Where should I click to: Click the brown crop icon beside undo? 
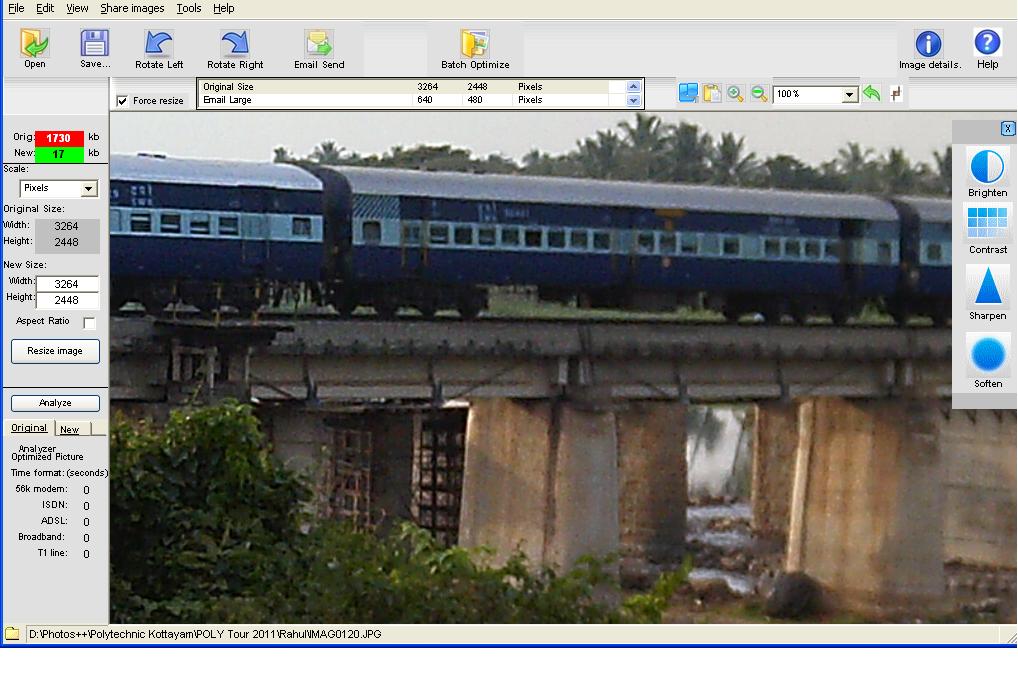896,94
